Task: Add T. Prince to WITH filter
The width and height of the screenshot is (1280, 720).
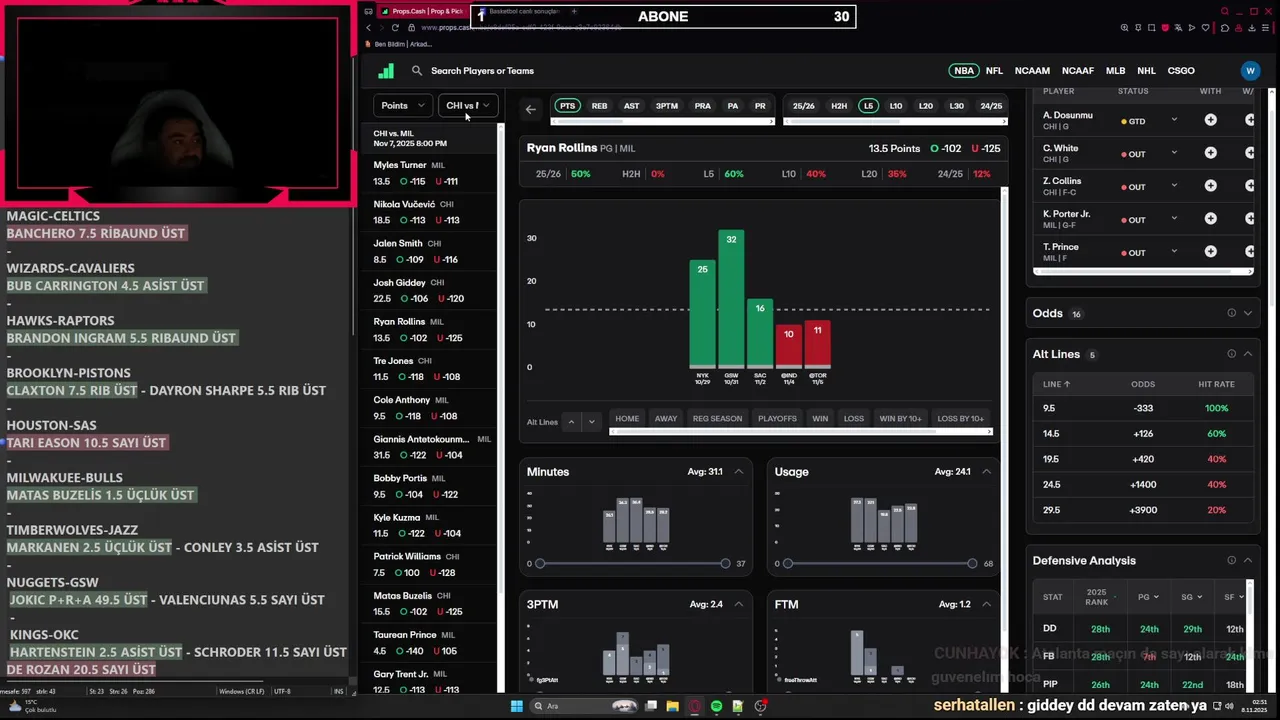Action: pos(1210,252)
